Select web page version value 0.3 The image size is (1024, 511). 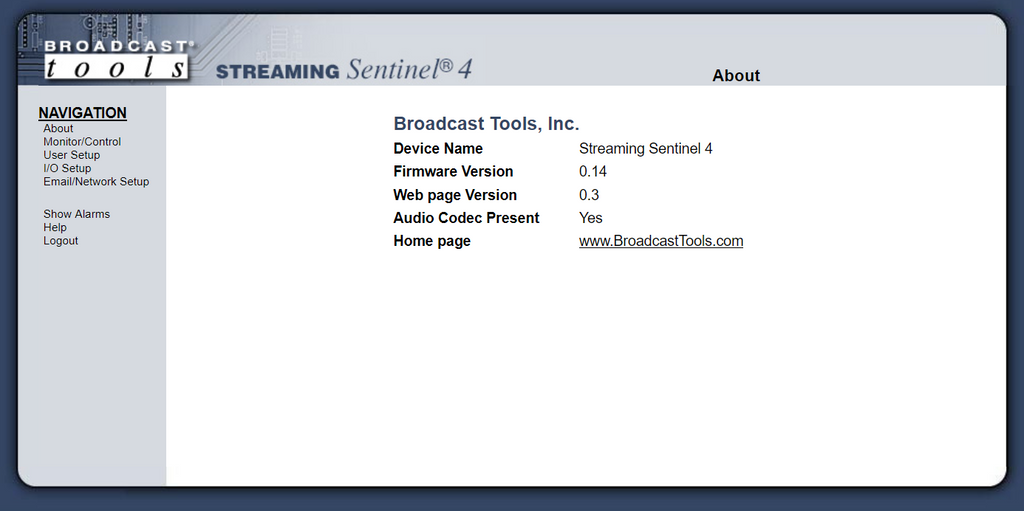(589, 195)
